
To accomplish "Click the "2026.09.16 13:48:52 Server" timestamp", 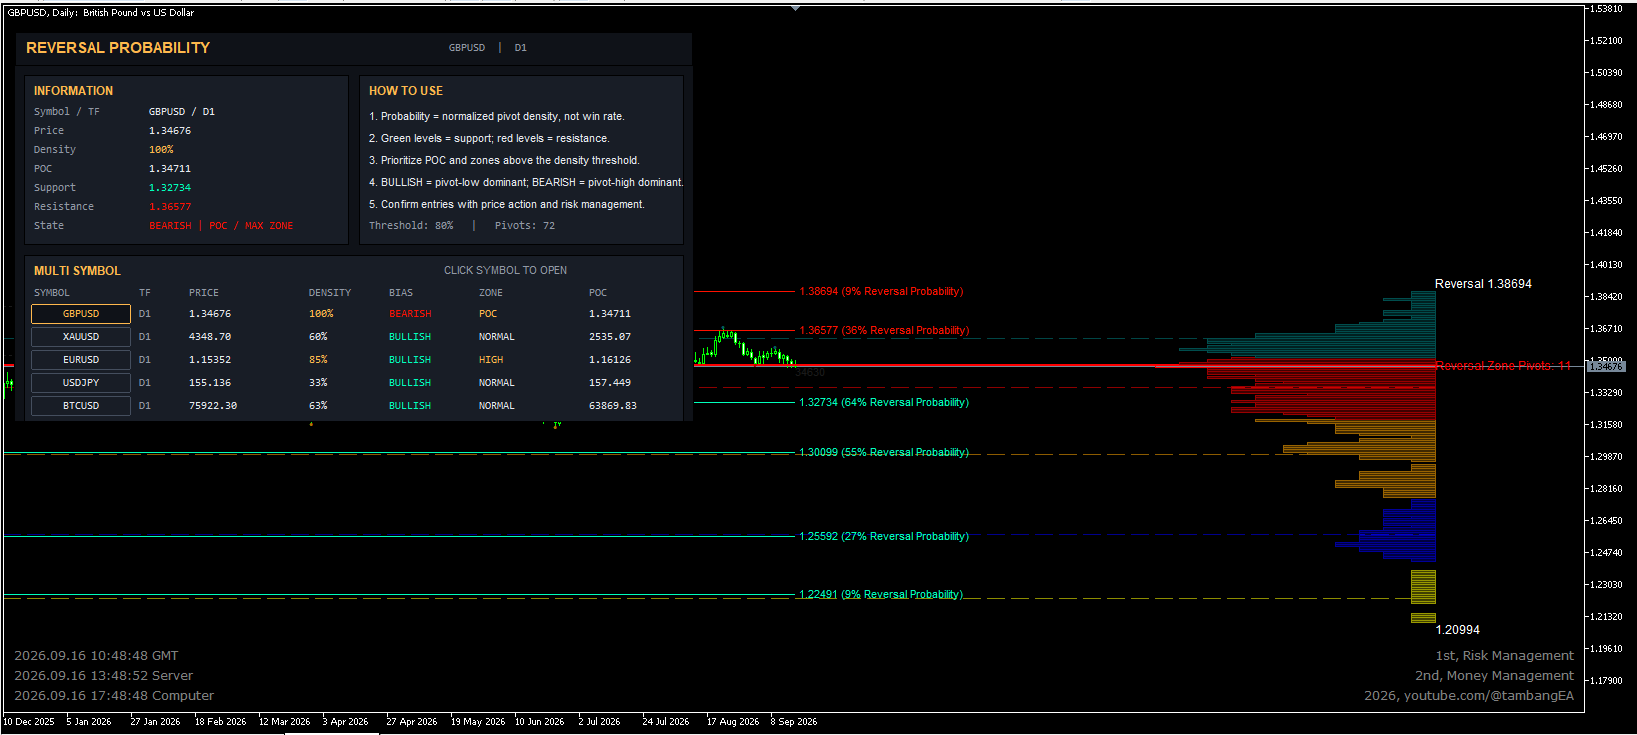I will (x=104, y=676).
